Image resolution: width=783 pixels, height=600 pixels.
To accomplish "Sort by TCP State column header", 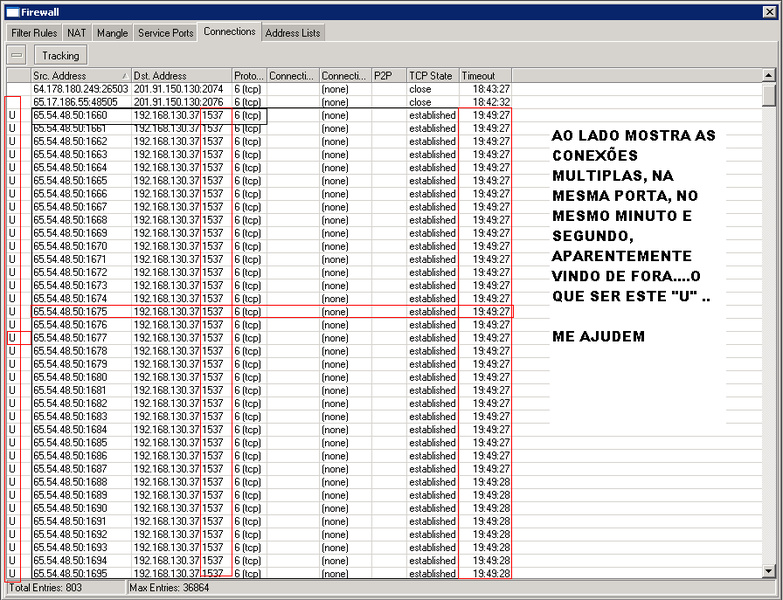I will point(431,76).
